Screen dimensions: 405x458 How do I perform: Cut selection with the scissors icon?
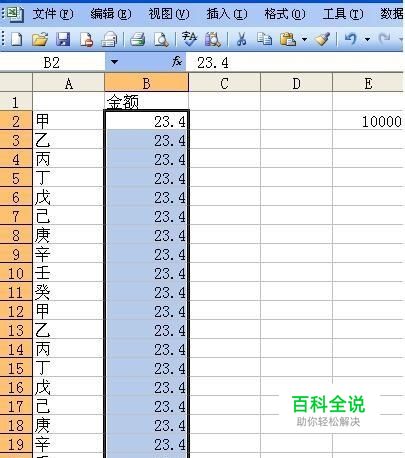pos(241,39)
